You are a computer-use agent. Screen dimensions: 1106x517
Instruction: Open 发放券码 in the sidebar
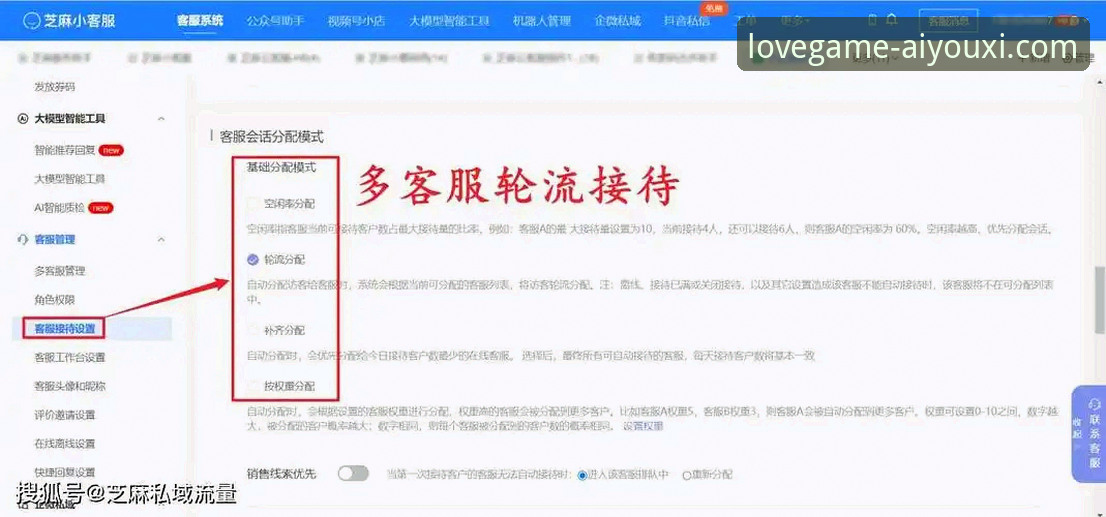(x=54, y=87)
